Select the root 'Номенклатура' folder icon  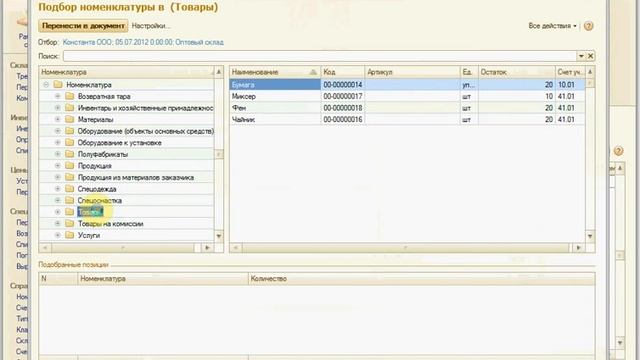pyautogui.click(x=58, y=84)
